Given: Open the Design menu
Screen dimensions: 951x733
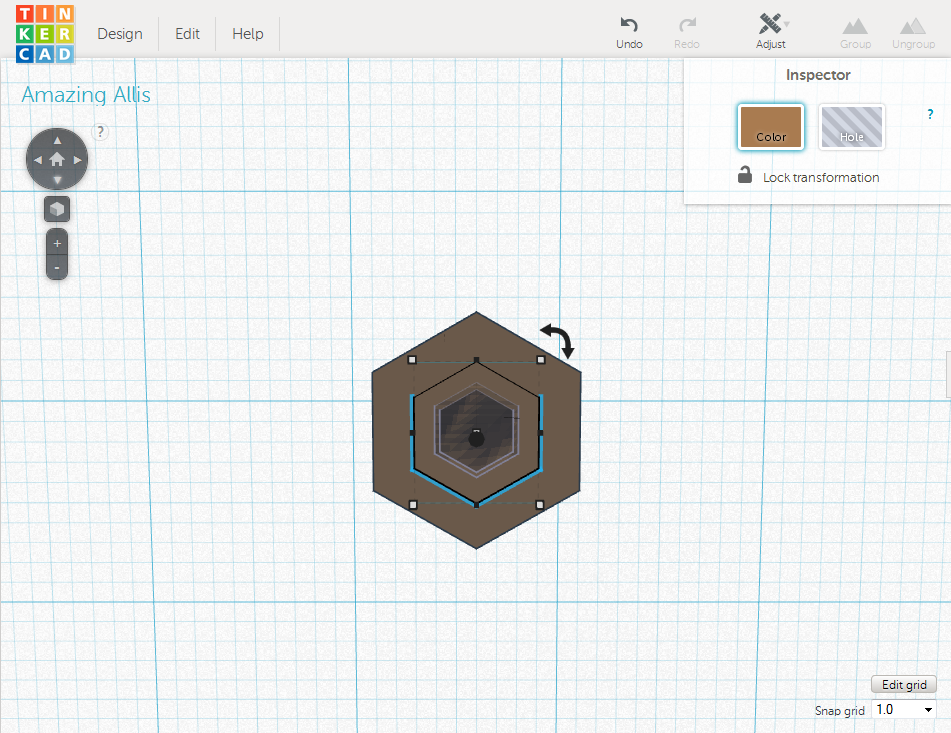Looking at the screenshot, I should click(x=120, y=34).
